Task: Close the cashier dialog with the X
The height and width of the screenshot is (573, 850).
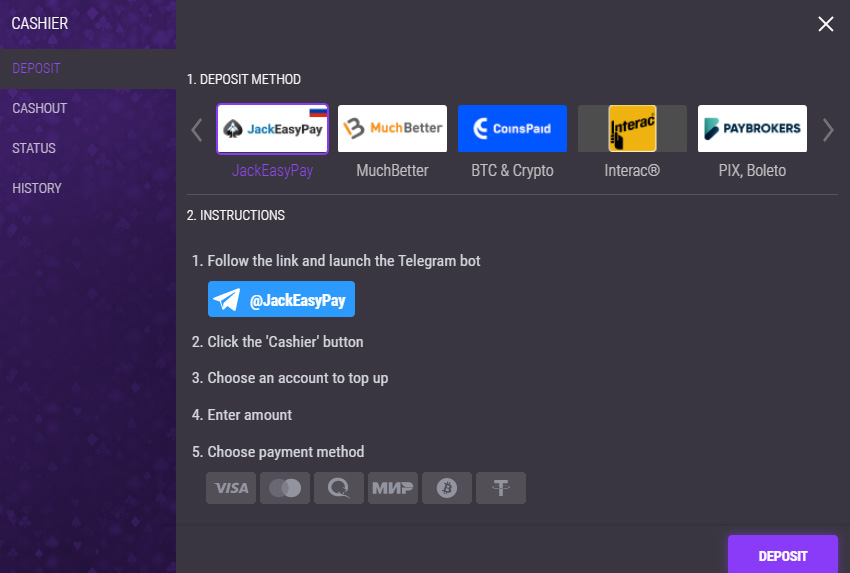Action: pos(826,24)
